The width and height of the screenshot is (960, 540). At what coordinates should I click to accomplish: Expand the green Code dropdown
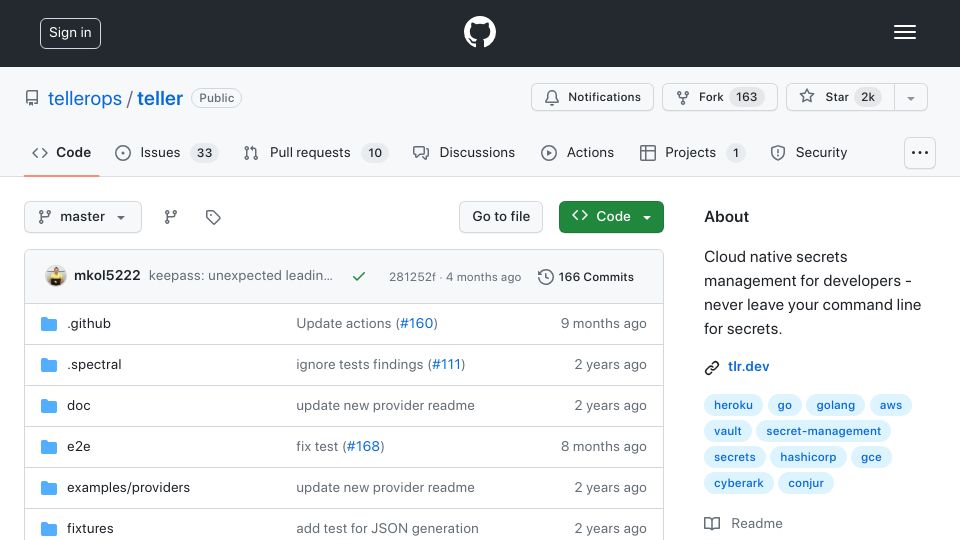pyautogui.click(x=611, y=217)
